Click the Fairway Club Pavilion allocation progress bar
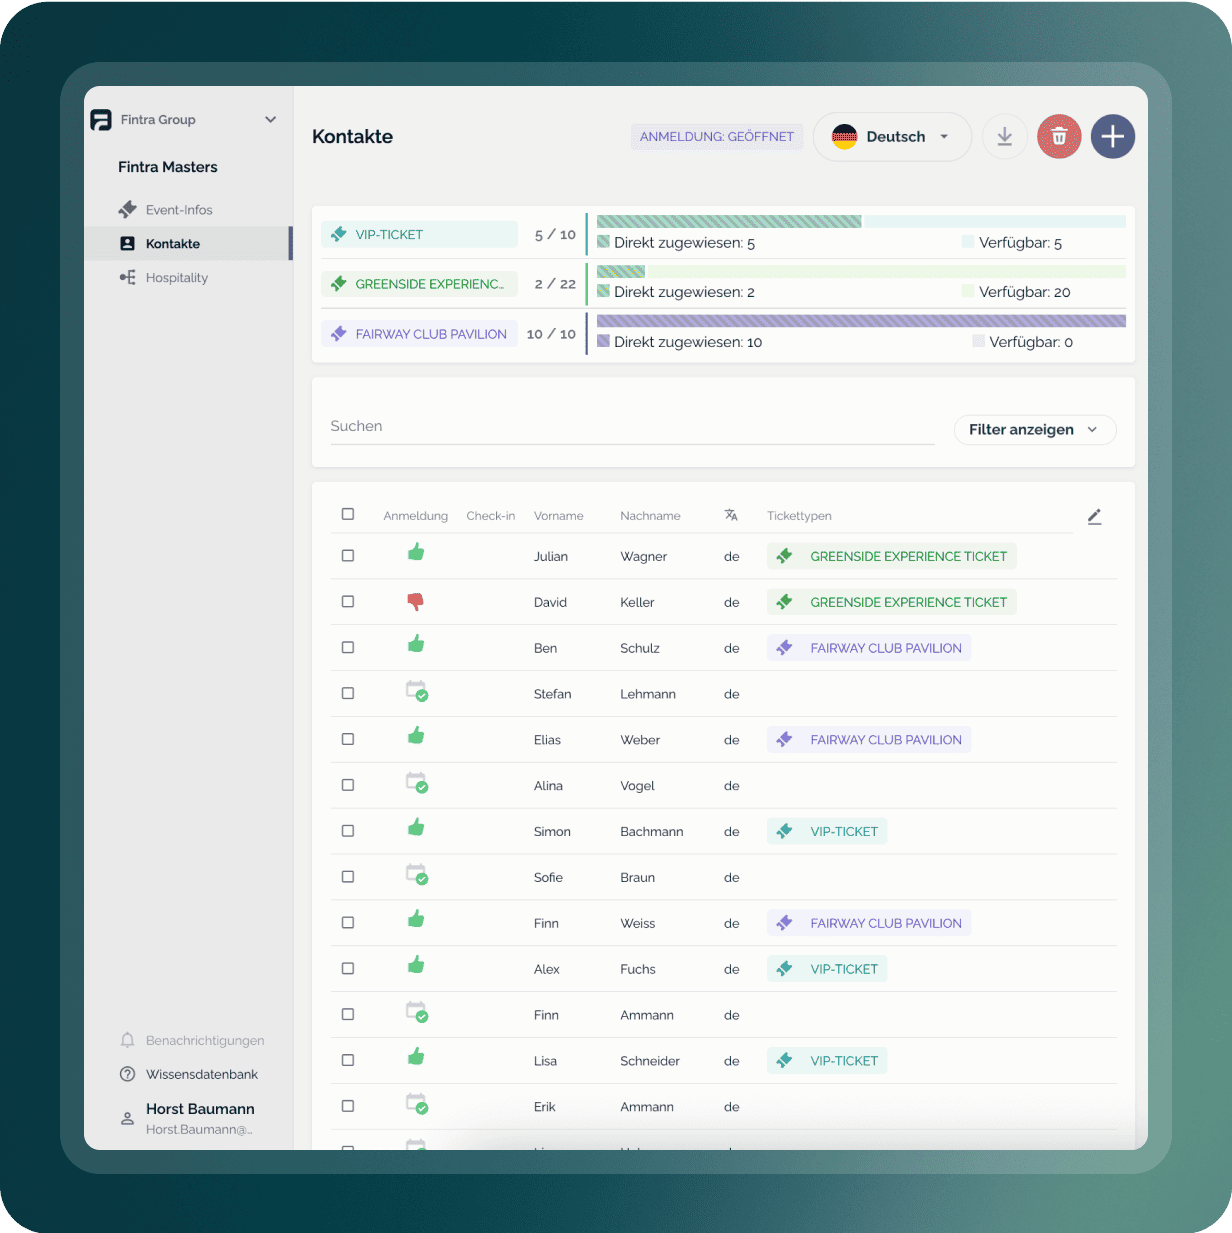The width and height of the screenshot is (1232, 1233). click(861, 321)
